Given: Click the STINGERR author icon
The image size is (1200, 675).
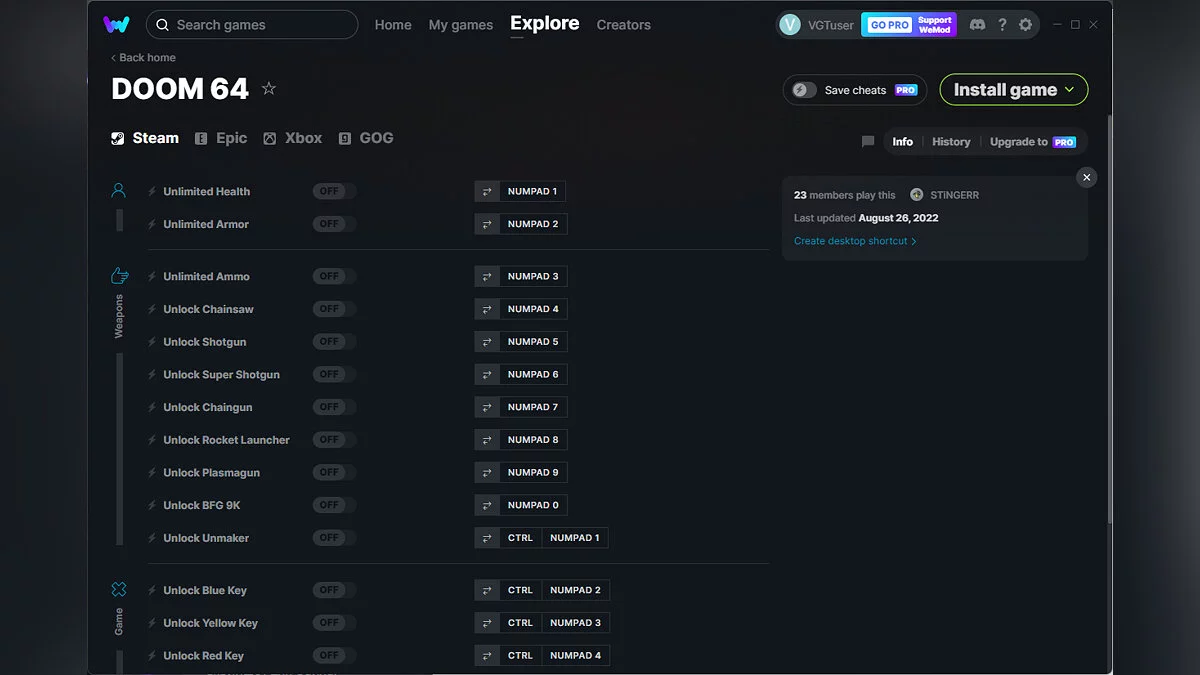Looking at the screenshot, I should click(x=917, y=195).
